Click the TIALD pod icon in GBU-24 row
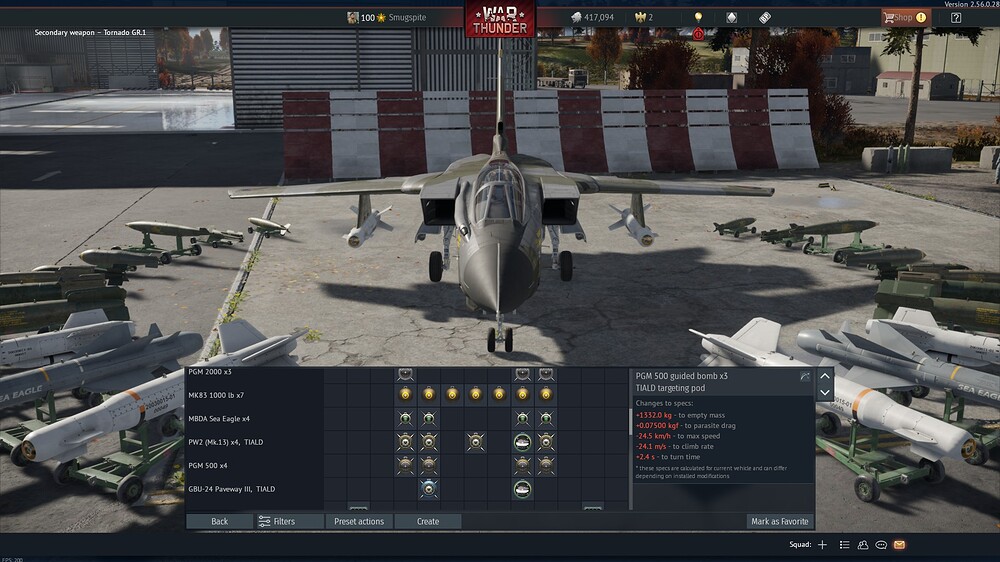This screenshot has height=562, width=1000. (x=522, y=489)
